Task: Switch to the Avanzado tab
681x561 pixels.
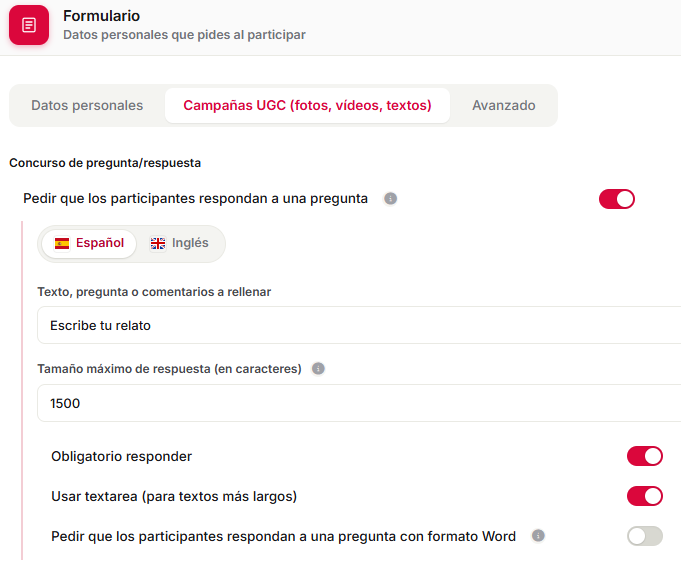Action: click(x=503, y=106)
